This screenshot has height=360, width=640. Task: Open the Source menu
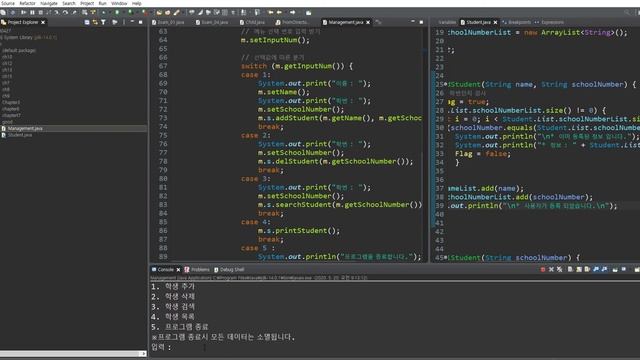click(x=7, y=3)
